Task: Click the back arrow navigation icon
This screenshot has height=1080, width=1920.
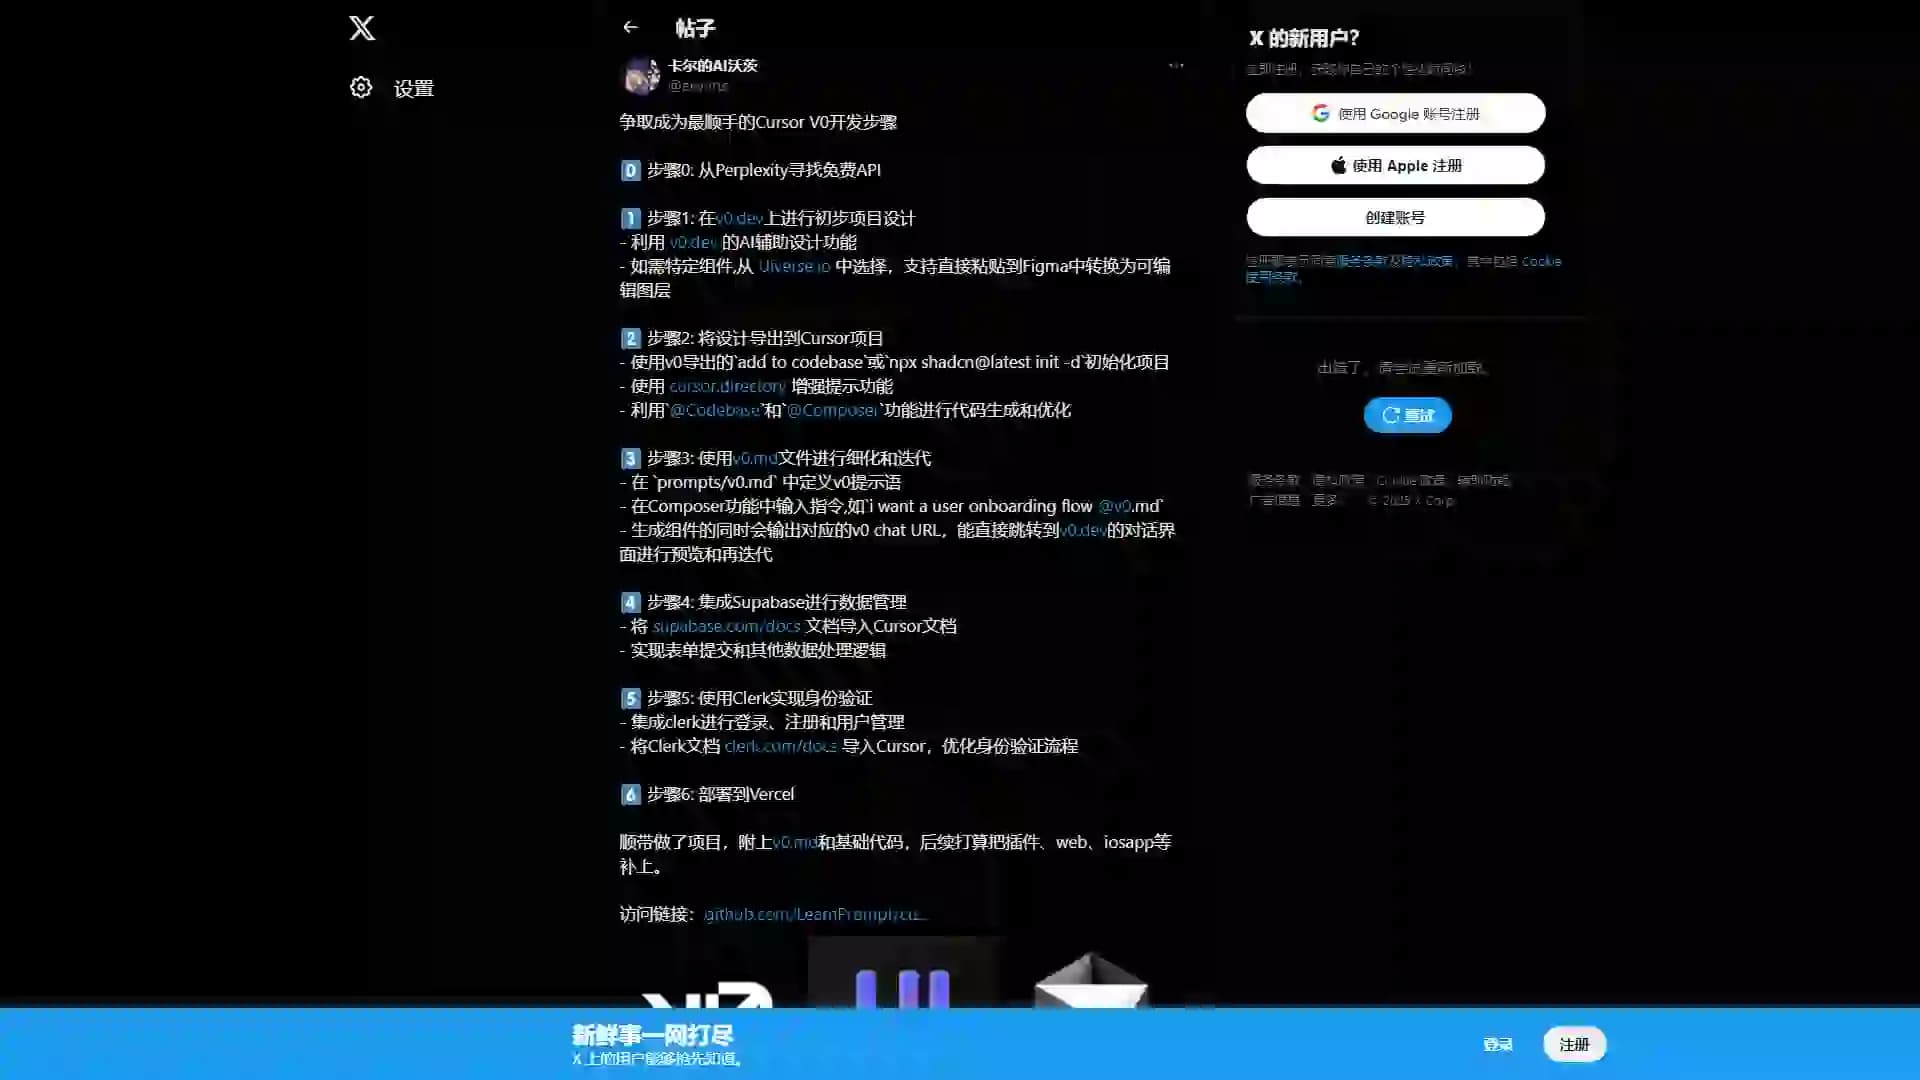Action: (630, 26)
